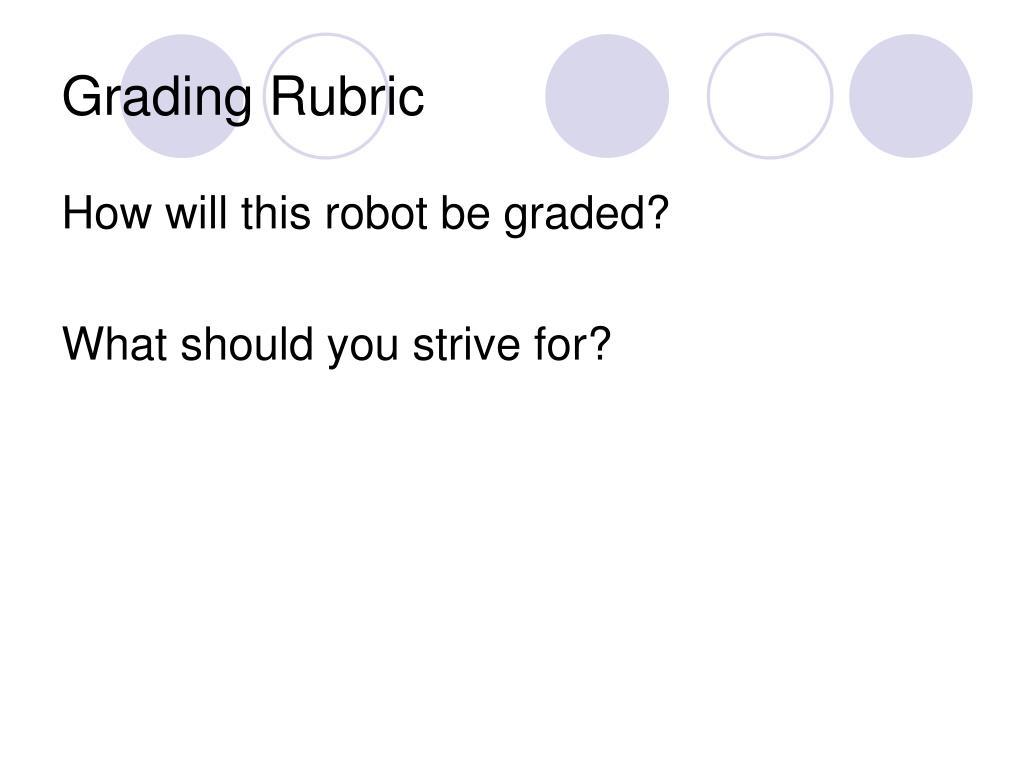The width and height of the screenshot is (1024, 768).
Task: Click the word "How" starting the first question
Action: pyautogui.click(x=106, y=213)
